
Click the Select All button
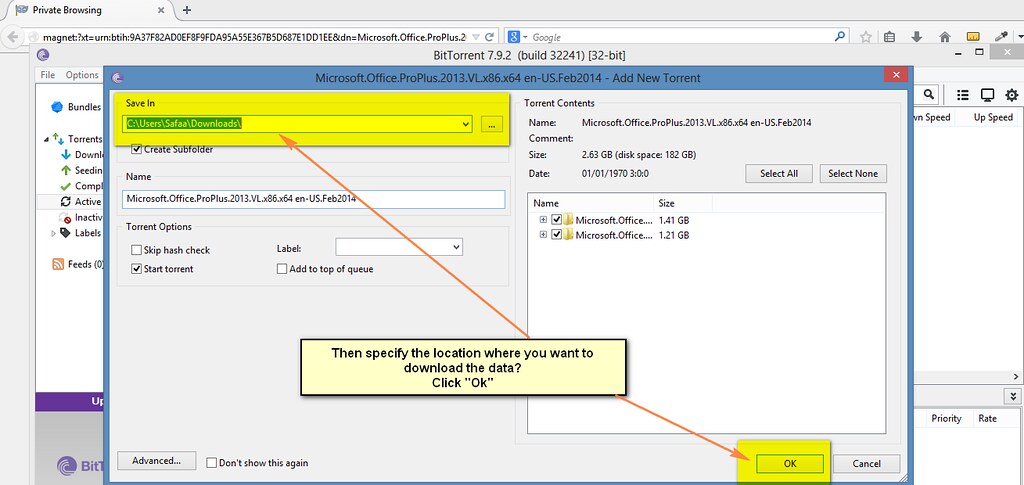tap(778, 174)
